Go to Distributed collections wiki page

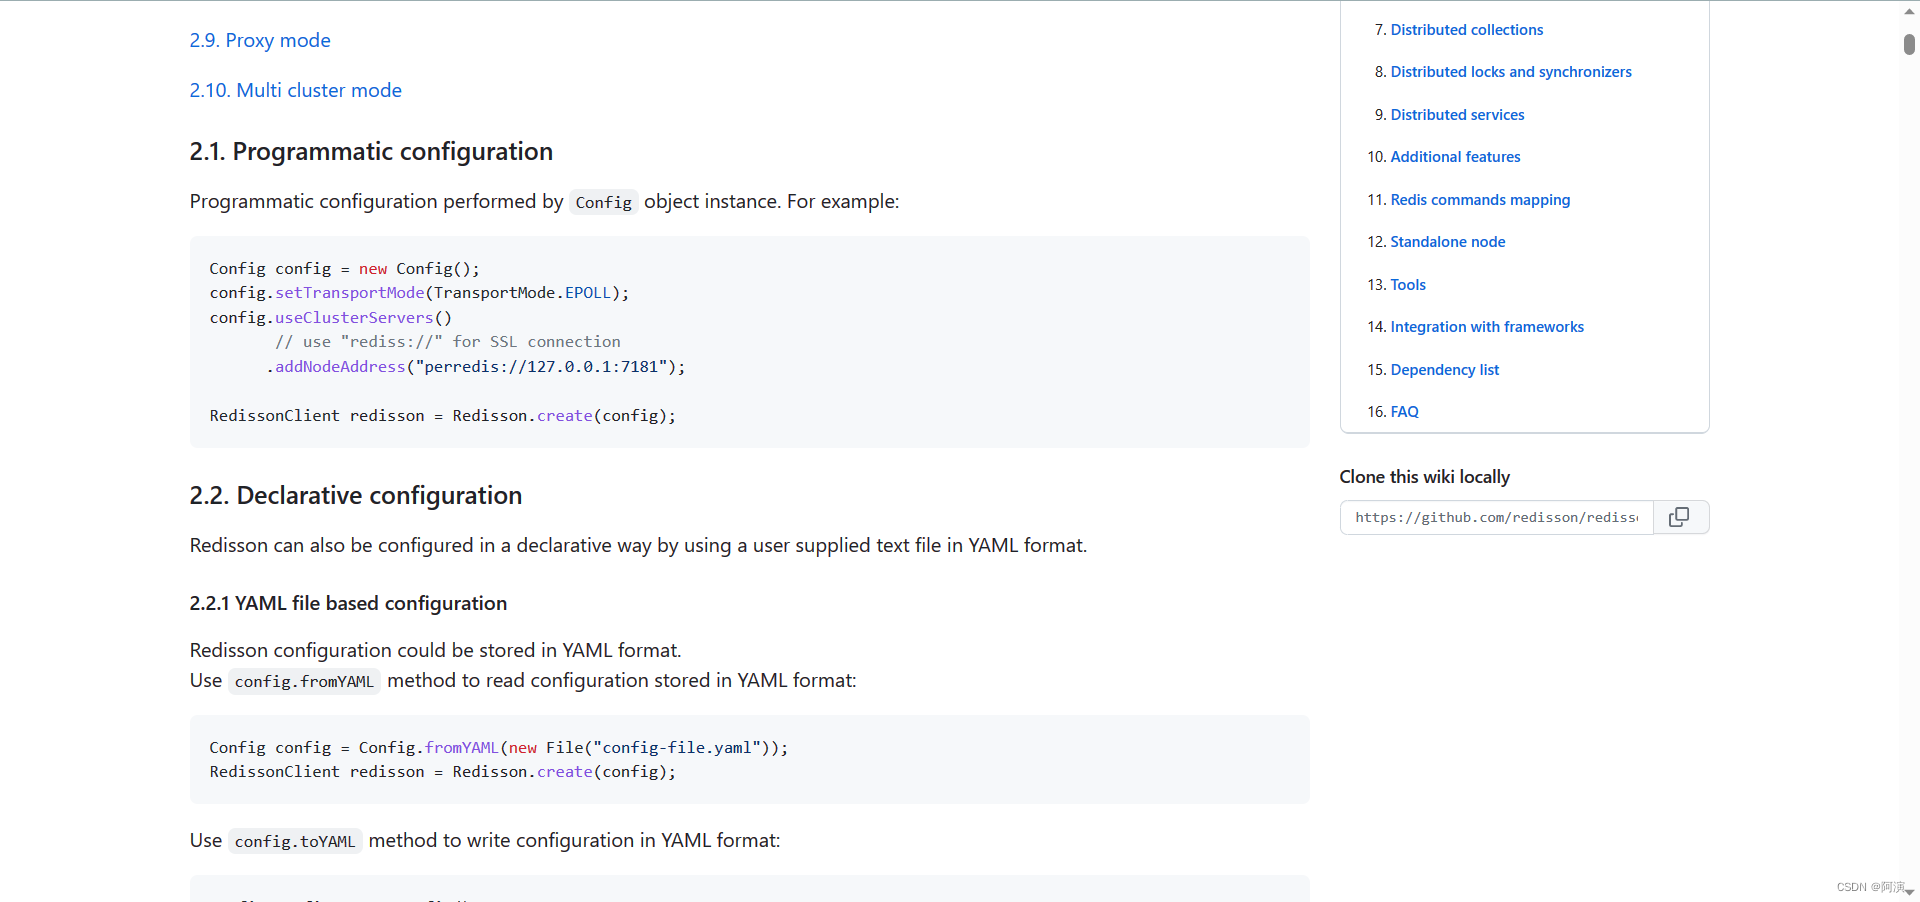pyautogui.click(x=1466, y=30)
